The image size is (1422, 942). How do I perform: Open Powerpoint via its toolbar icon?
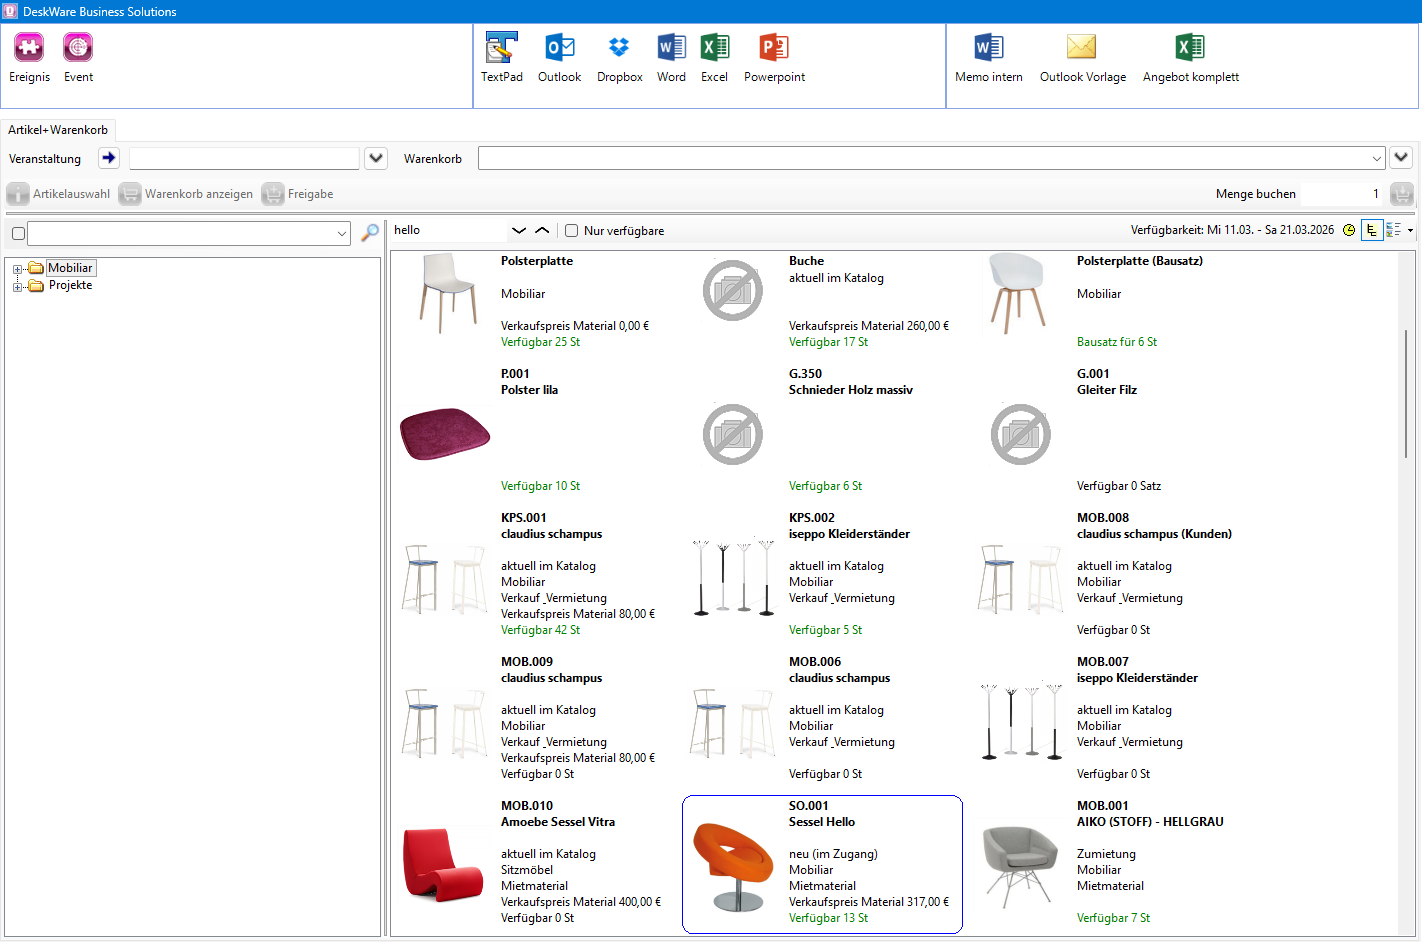[773, 55]
